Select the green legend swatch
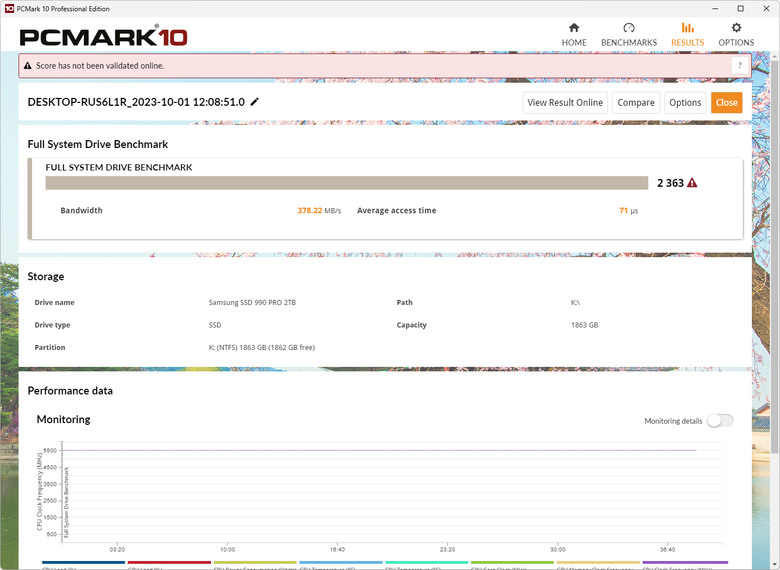This screenshot has height=570, width=780. [512, 563]
